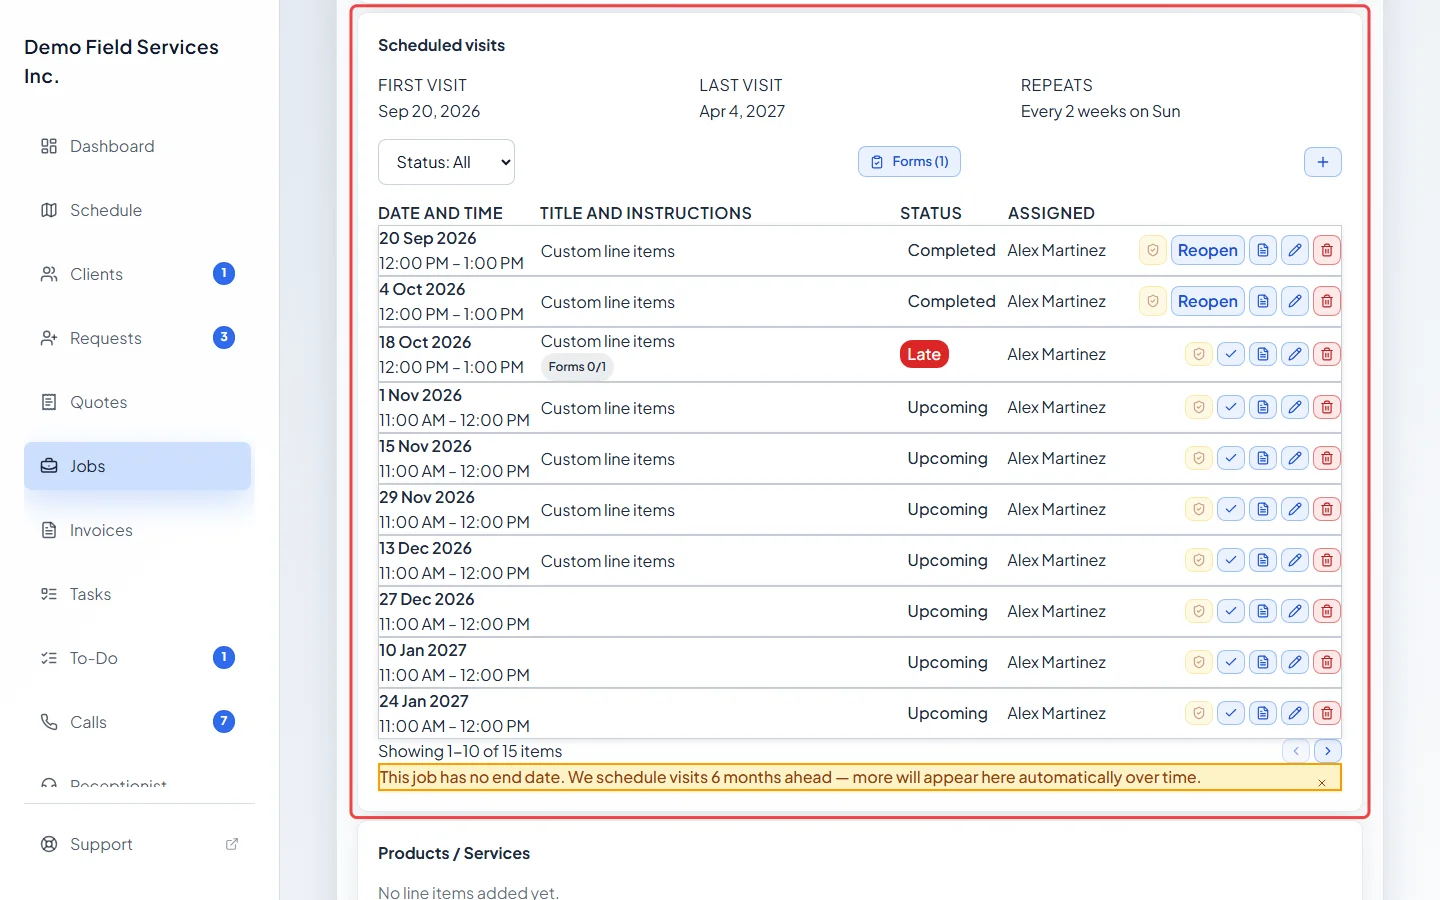Delete the 10 Jan 2027 visit
Image resolution: width=1440 pixels, height=900 pixels.
[1327, 662]
